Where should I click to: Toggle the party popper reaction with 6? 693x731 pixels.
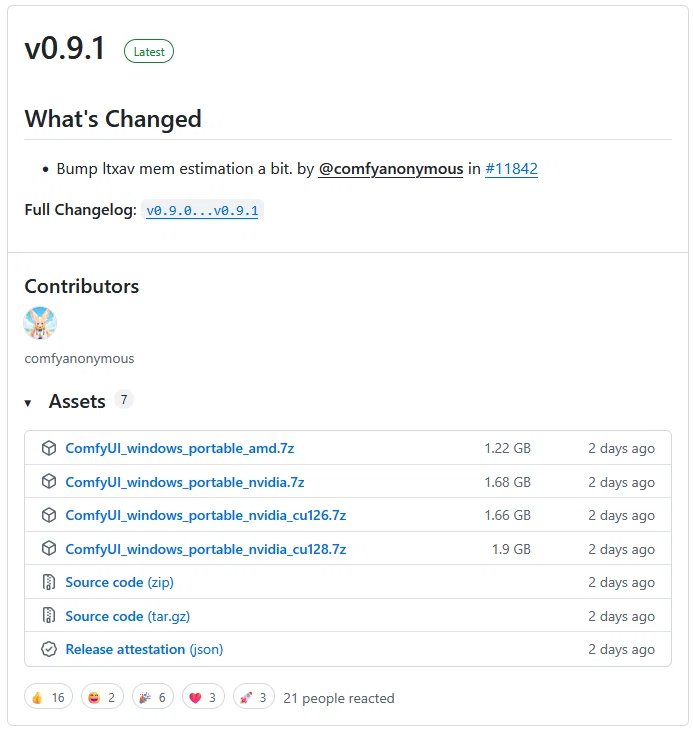click(x=153, y=697)
